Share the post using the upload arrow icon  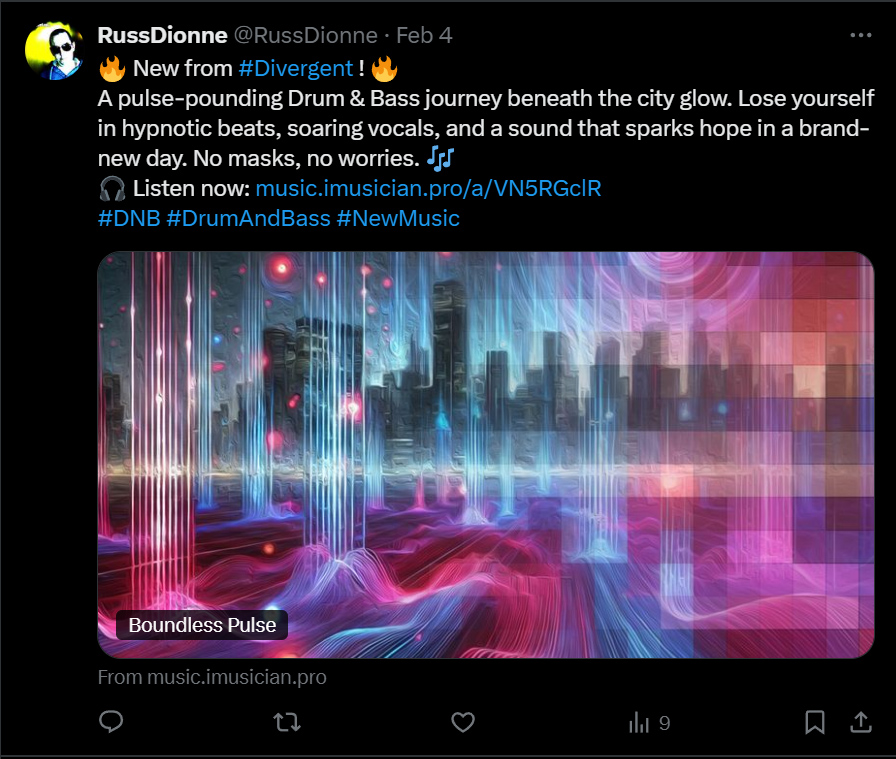click(x=860, y=722)
